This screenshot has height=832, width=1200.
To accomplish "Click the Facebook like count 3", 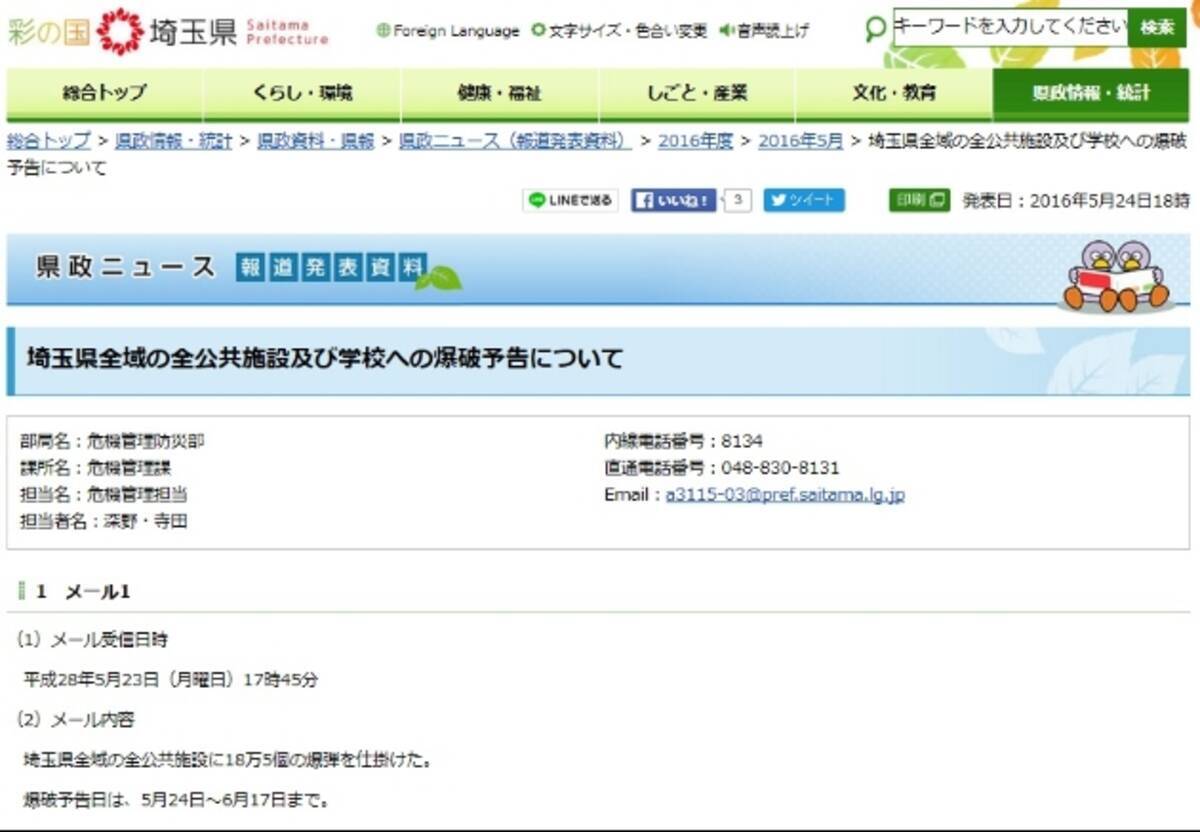I will [x=737, y=200].
